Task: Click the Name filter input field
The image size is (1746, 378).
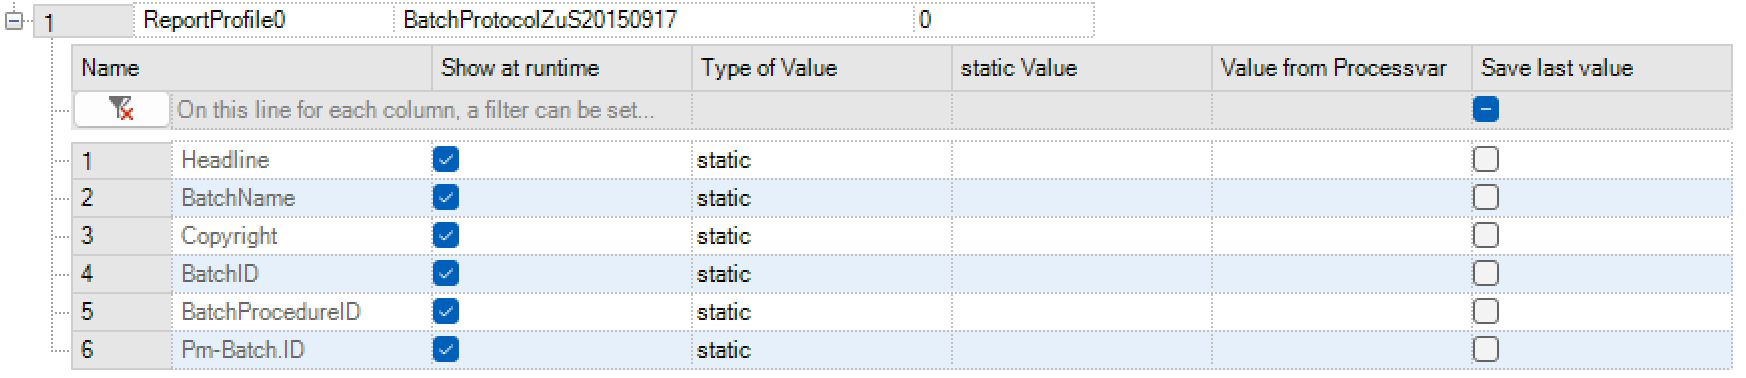Action: [432, 110]
